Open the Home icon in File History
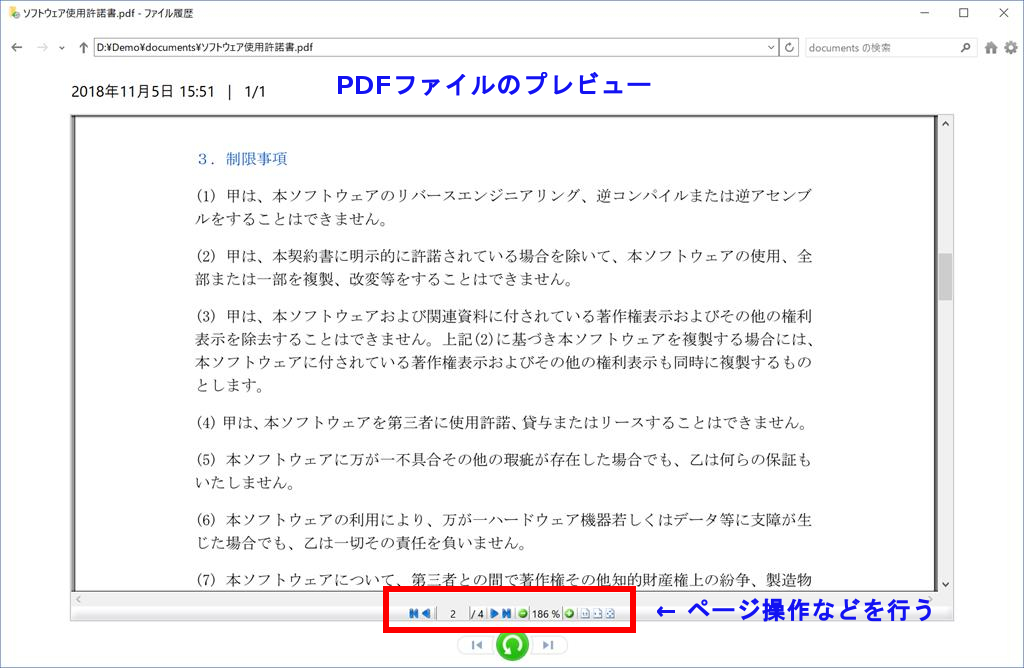Screen dimensions: 1024x668 991,47
